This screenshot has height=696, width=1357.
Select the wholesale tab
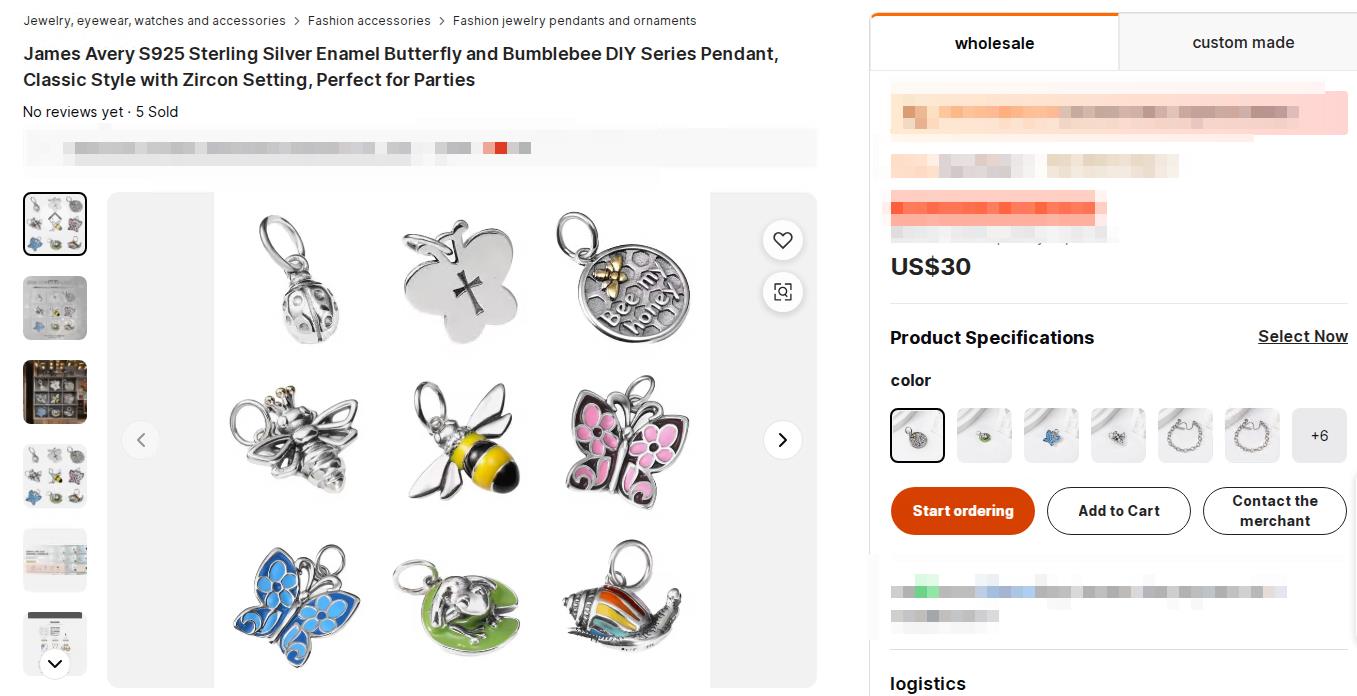point(994,43)
